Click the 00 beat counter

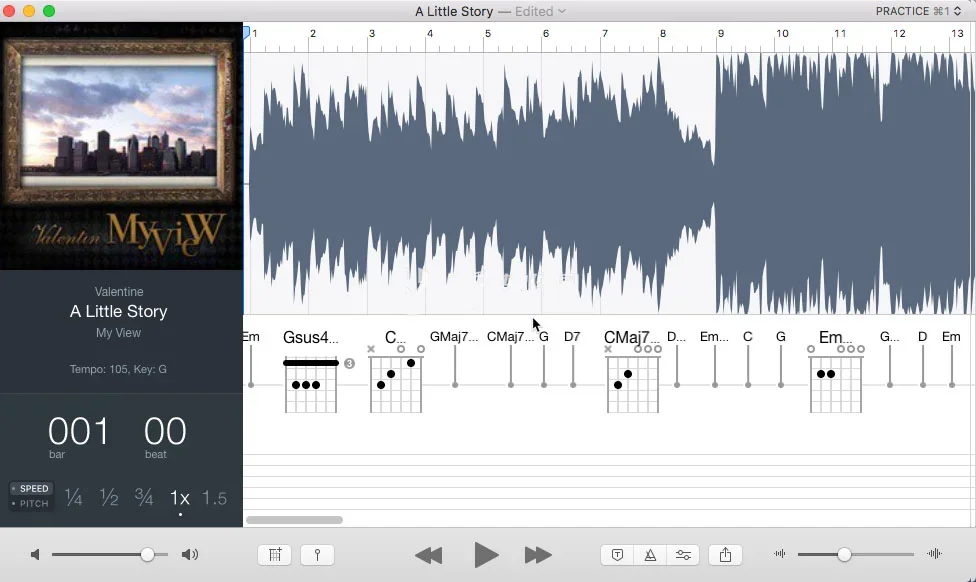pyautogui.click(x=165, y=431)
